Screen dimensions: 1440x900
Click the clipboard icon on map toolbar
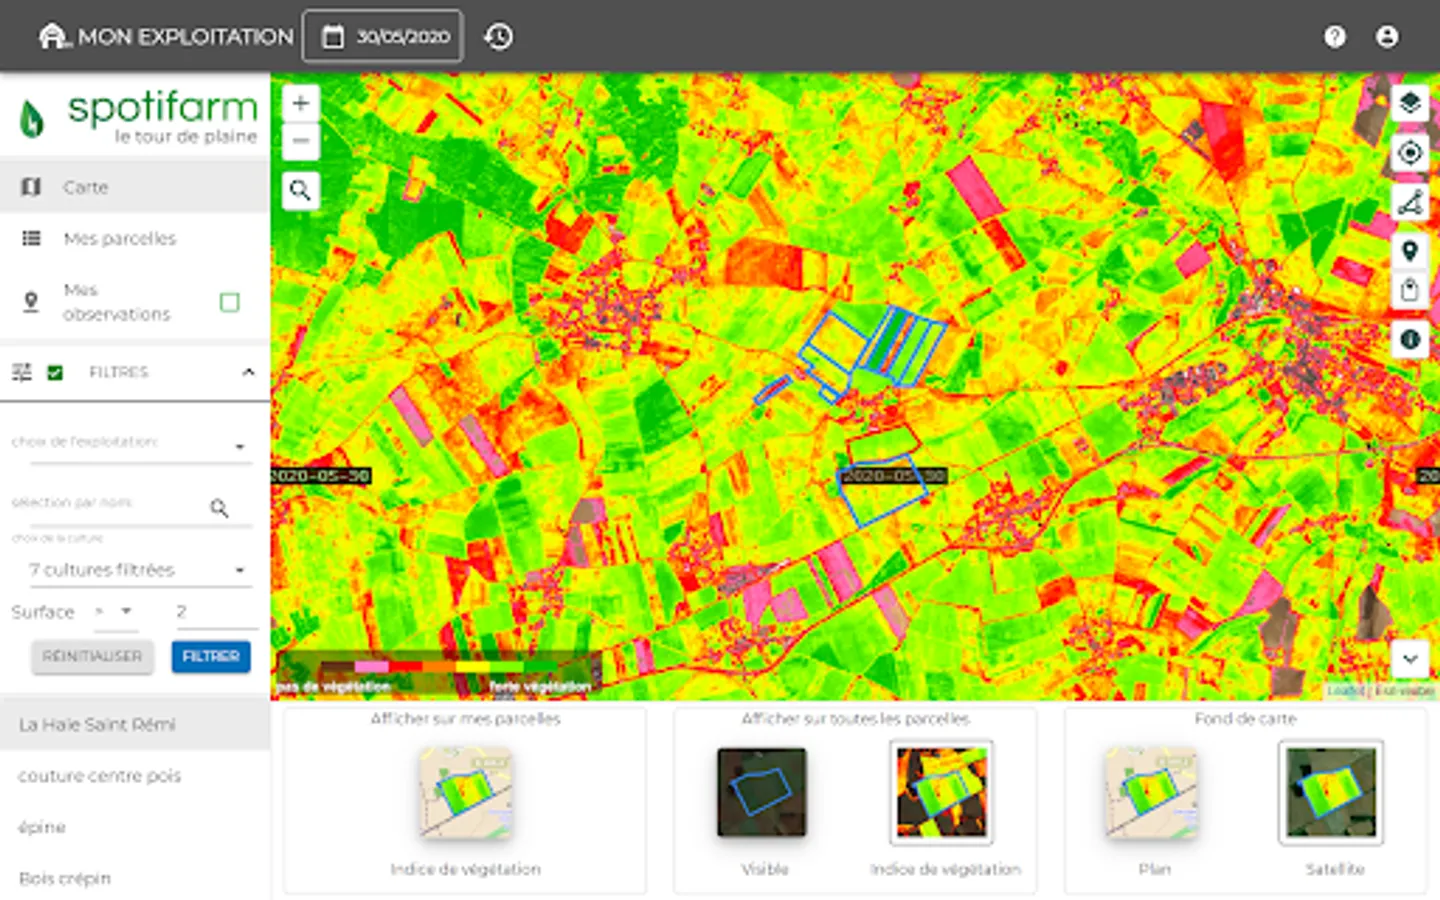tap(1410, 290)
